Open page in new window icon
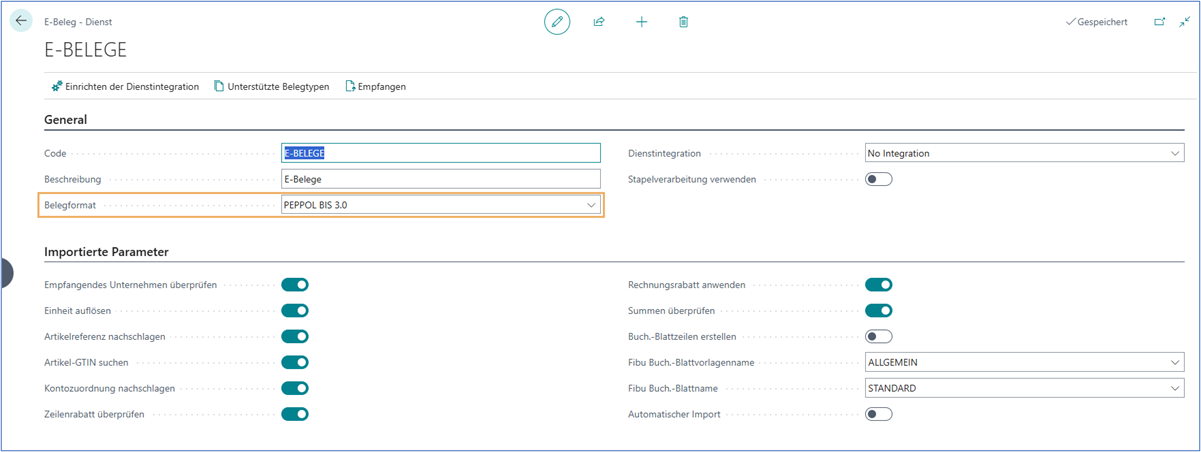The width and height of the screenshot is (1201, 452). pyautogui.click(x=1160, y=21)
